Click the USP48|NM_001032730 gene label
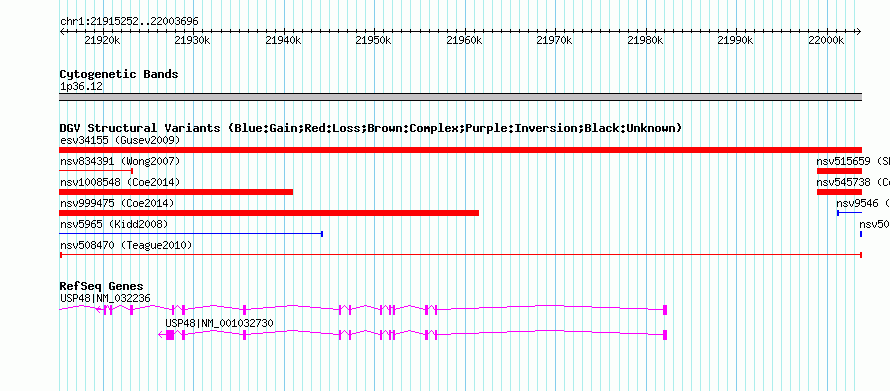Screen dimensions: 890x391 [x=220, y=323]
